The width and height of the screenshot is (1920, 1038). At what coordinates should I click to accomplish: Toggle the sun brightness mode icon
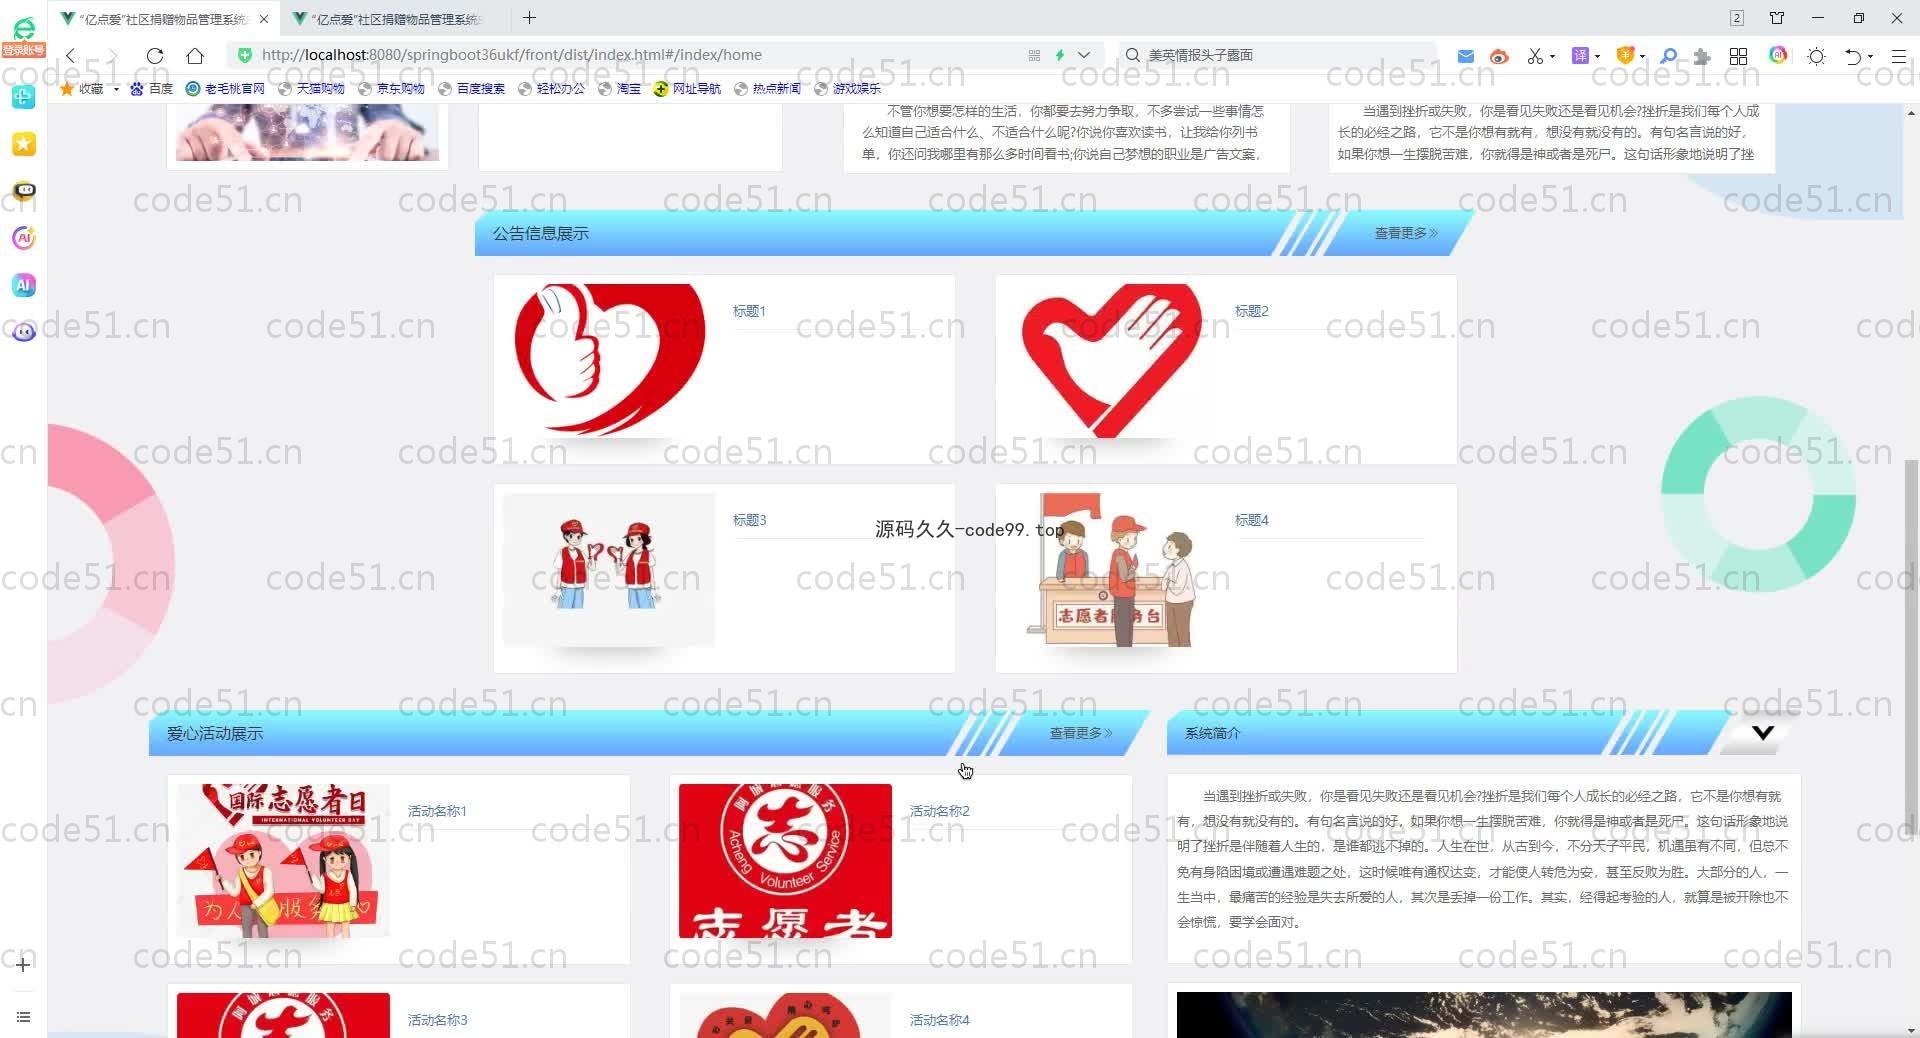pyautogui.click(x=1817, y=56)
